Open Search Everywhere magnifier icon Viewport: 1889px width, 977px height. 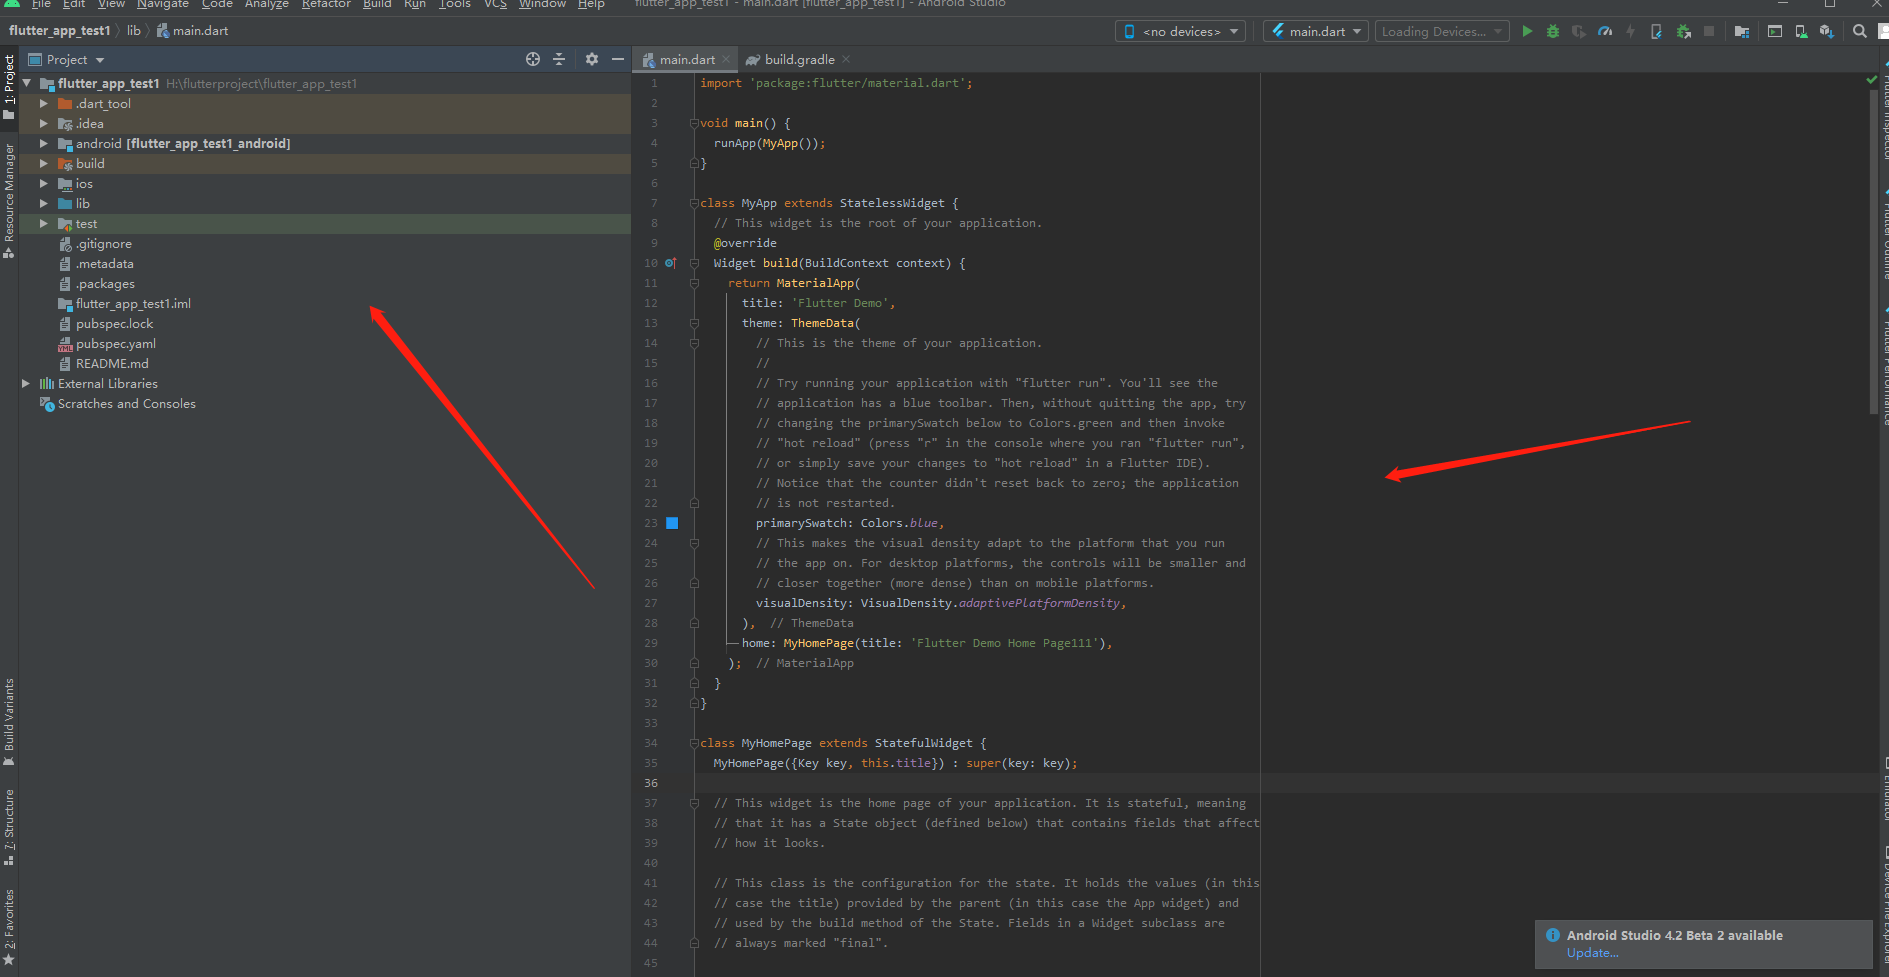[1860, 31]
